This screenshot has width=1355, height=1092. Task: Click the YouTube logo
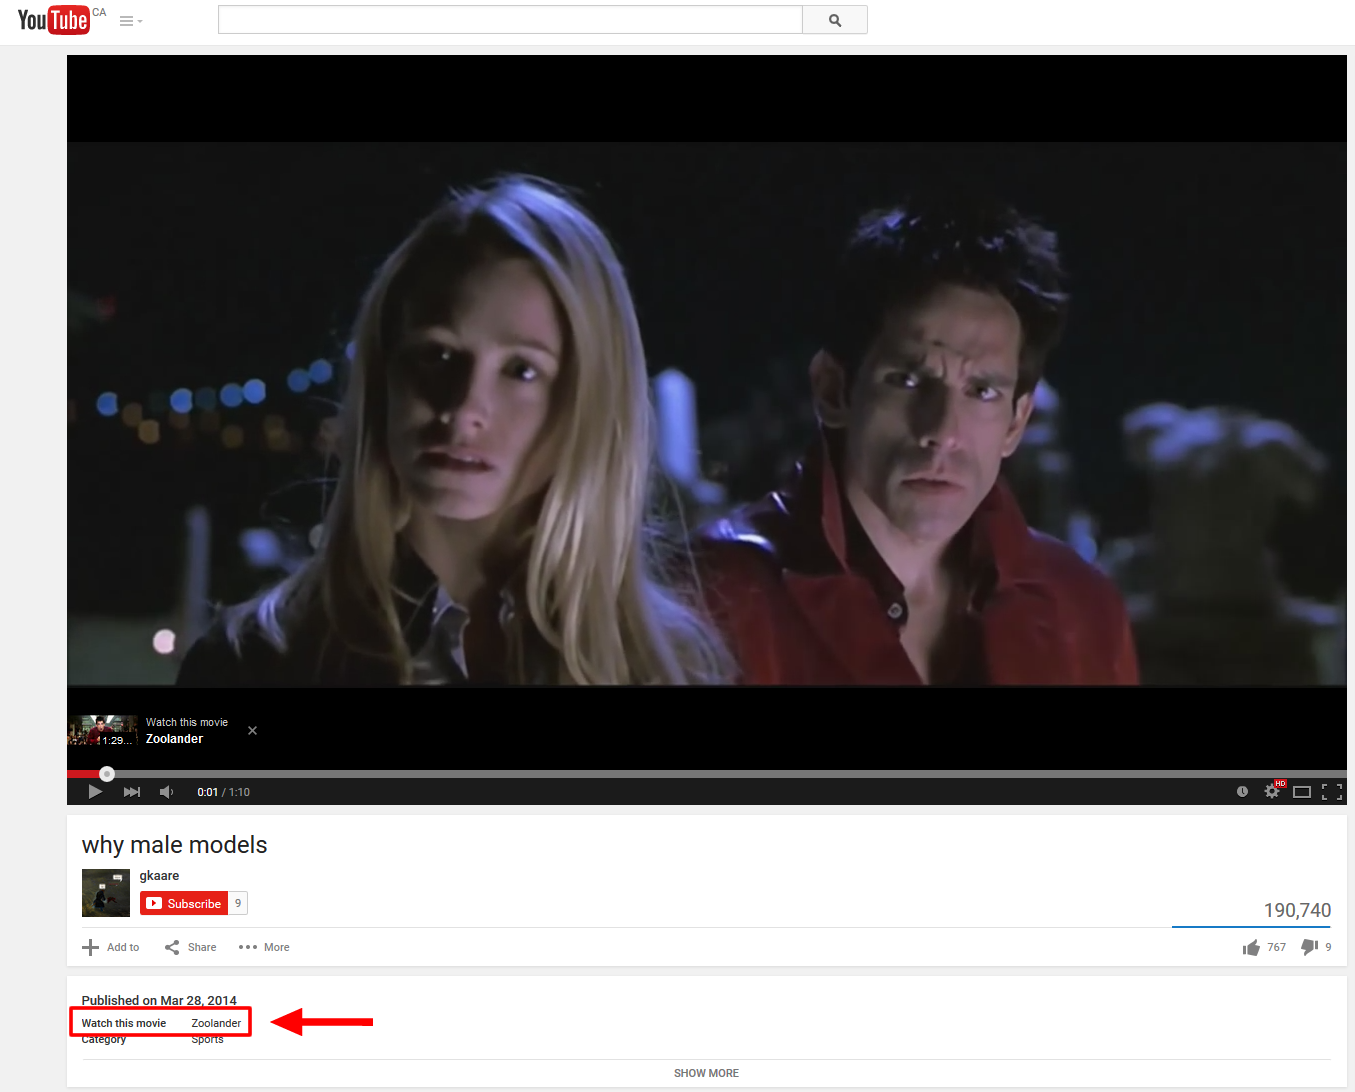point(54,20)
